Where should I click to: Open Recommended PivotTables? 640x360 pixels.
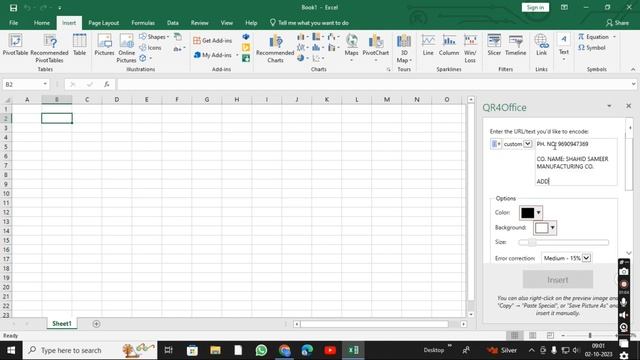click(49, 48)
